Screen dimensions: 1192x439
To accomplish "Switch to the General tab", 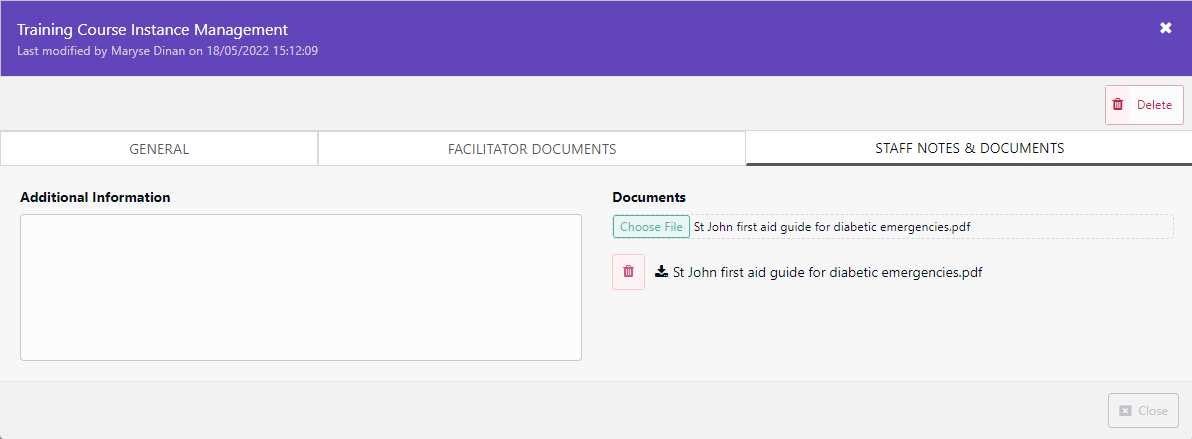I will (x=159, y=149).
